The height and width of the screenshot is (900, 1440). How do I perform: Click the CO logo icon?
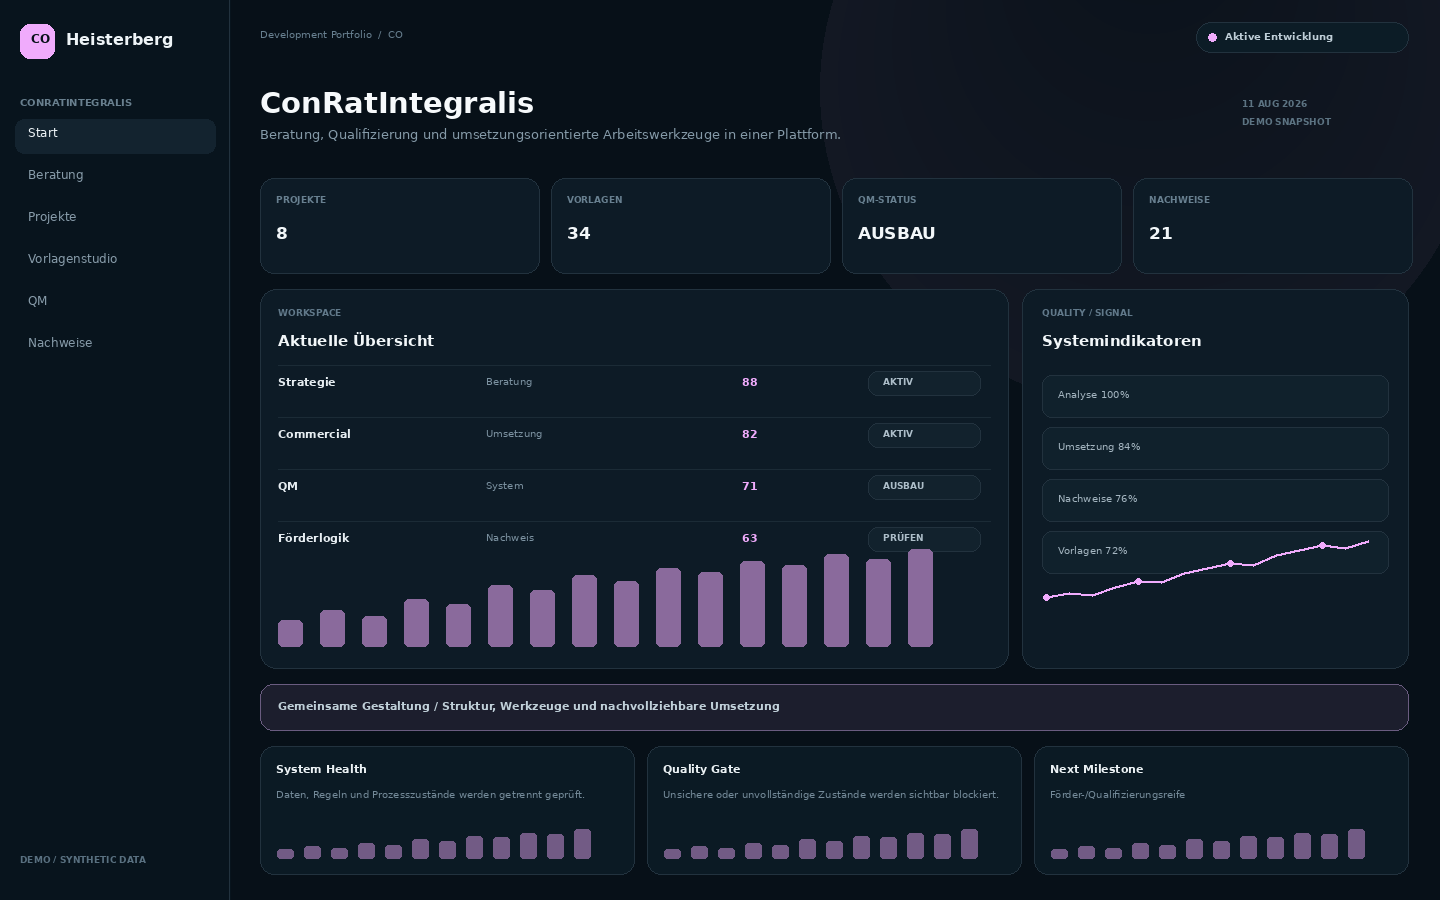(x=38, y=41)
